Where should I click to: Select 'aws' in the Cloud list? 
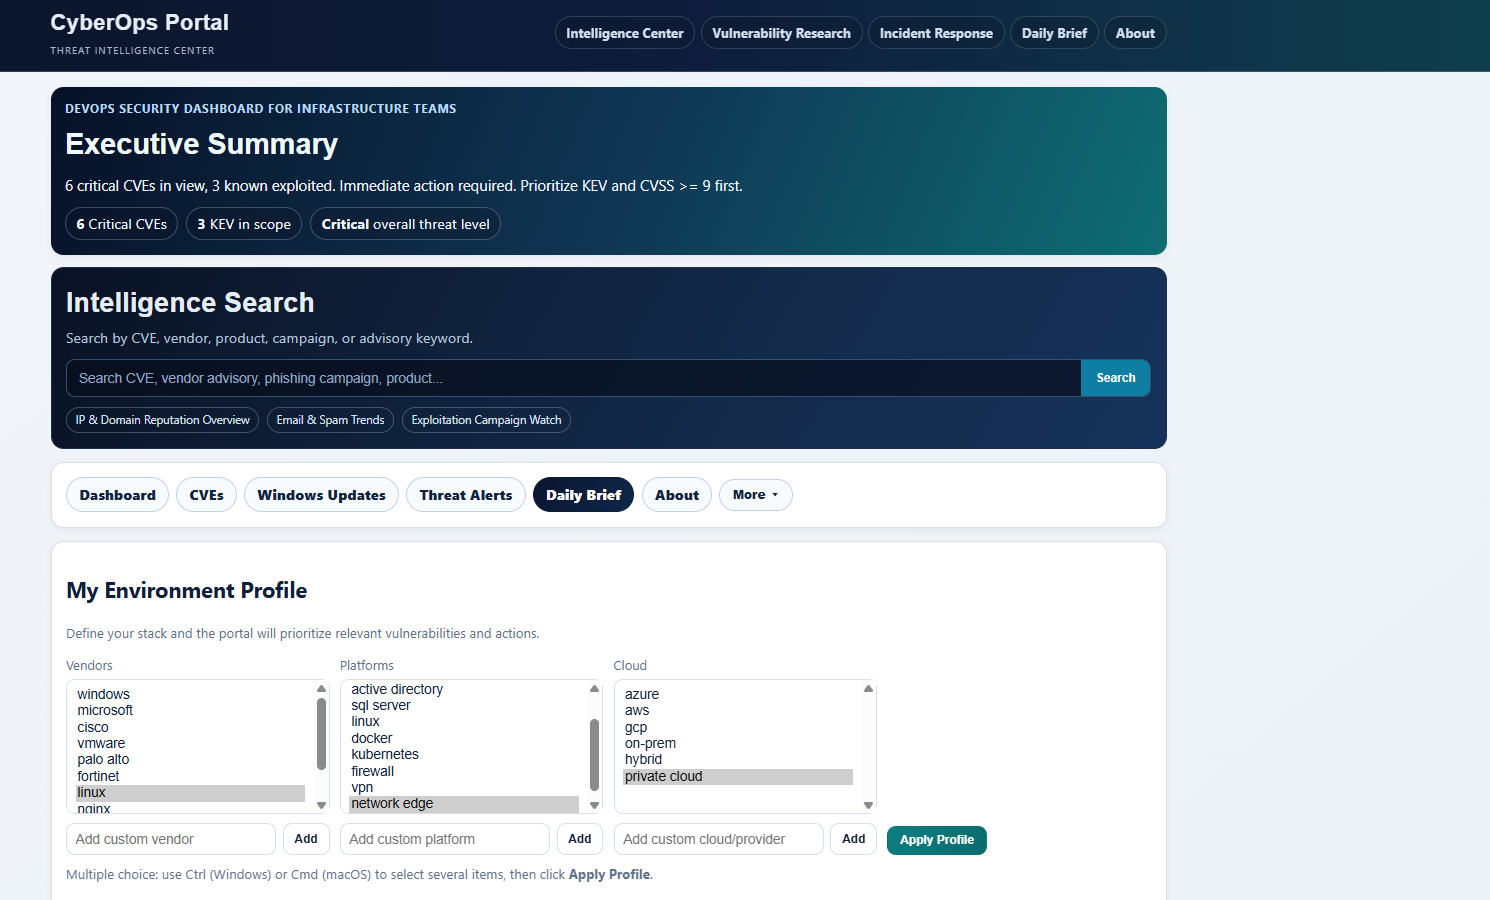click(638, 710)
